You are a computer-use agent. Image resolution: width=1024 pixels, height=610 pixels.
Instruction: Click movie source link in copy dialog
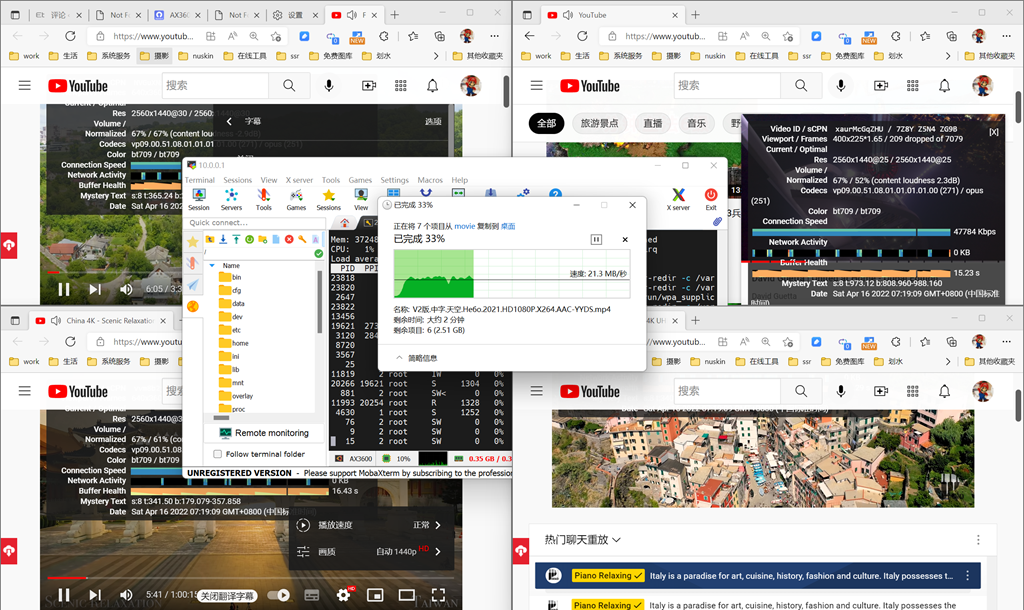pyautogui.click(x=464, y=226)
